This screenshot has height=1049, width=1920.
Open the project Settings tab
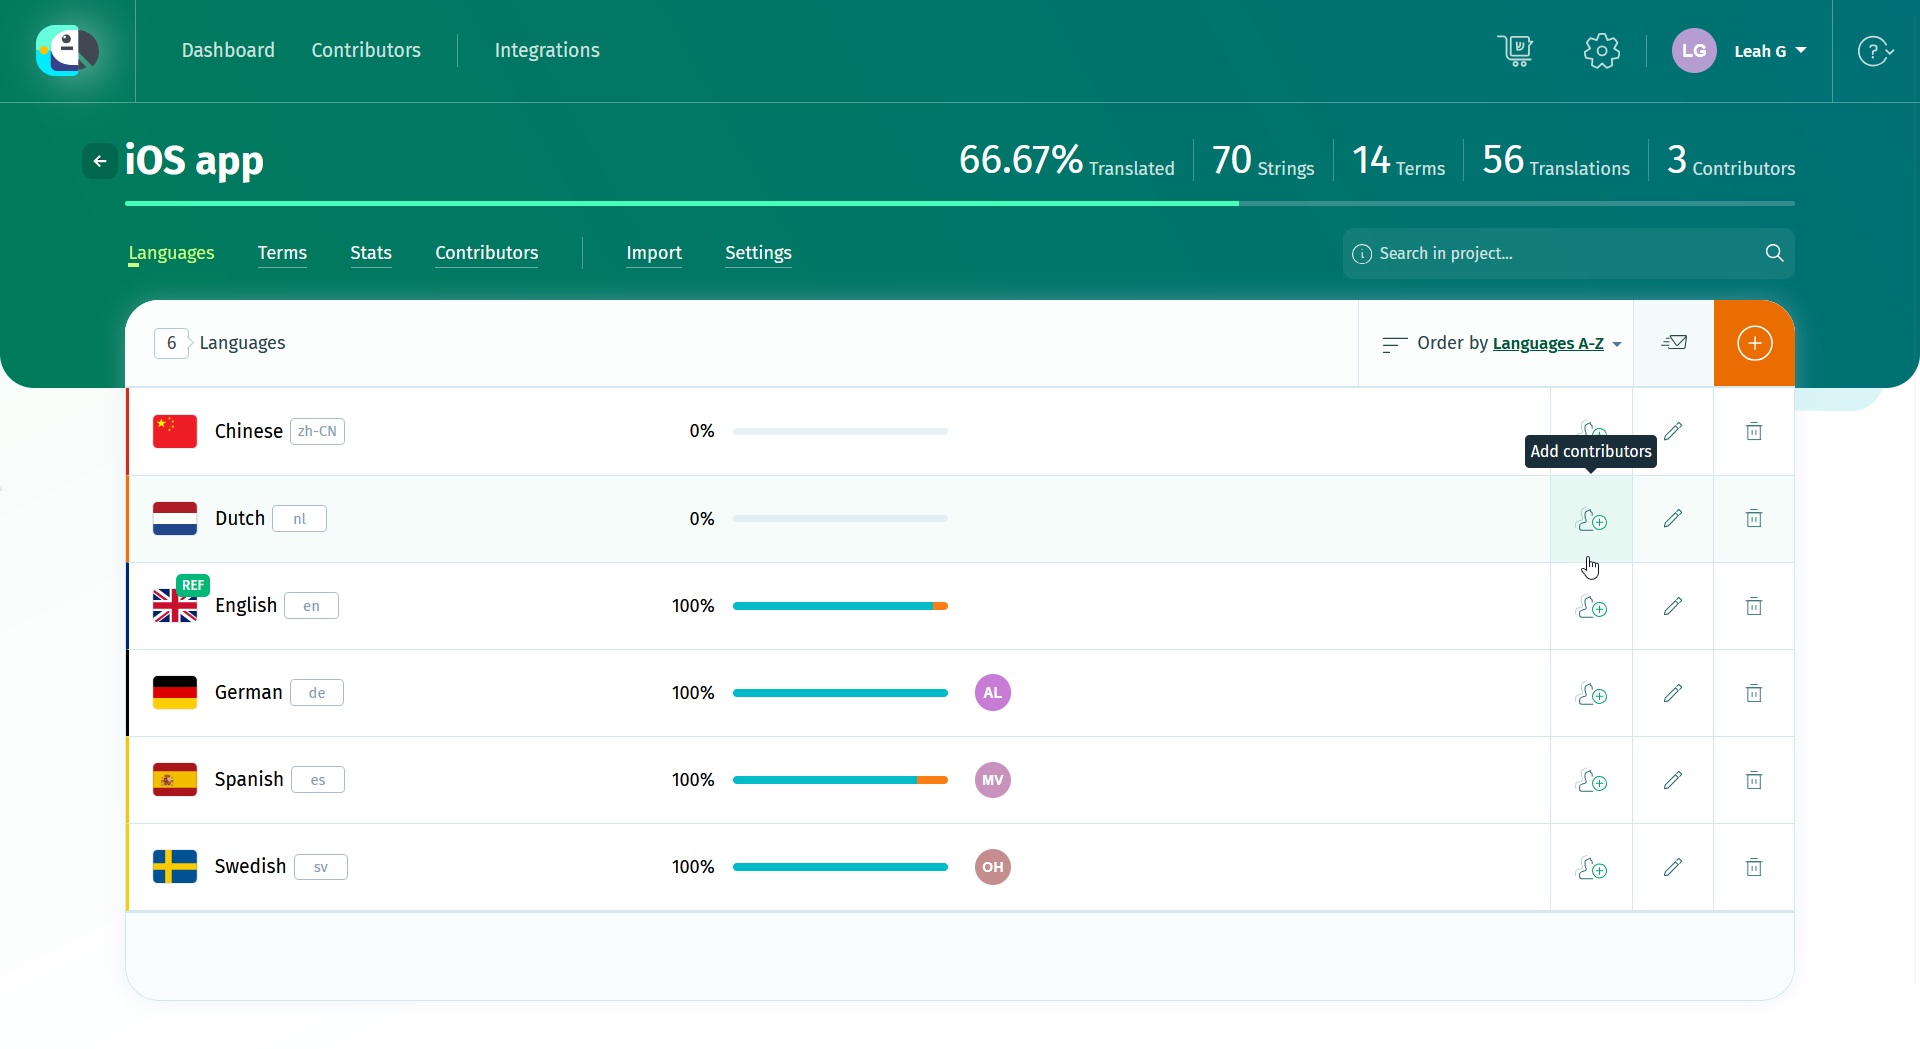point(758,253)
